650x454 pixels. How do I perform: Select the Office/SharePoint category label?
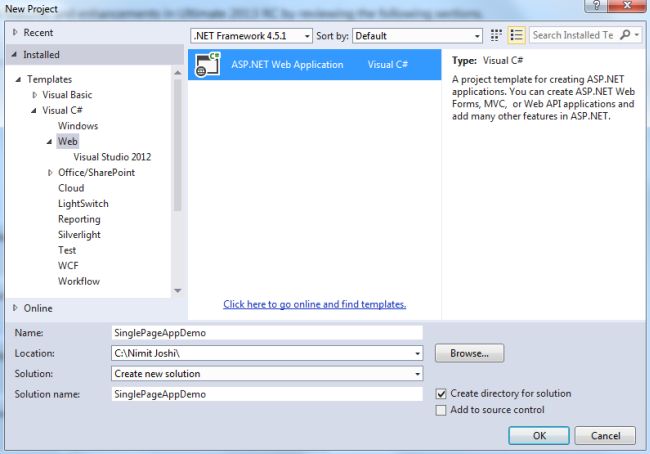click(96, 172)
